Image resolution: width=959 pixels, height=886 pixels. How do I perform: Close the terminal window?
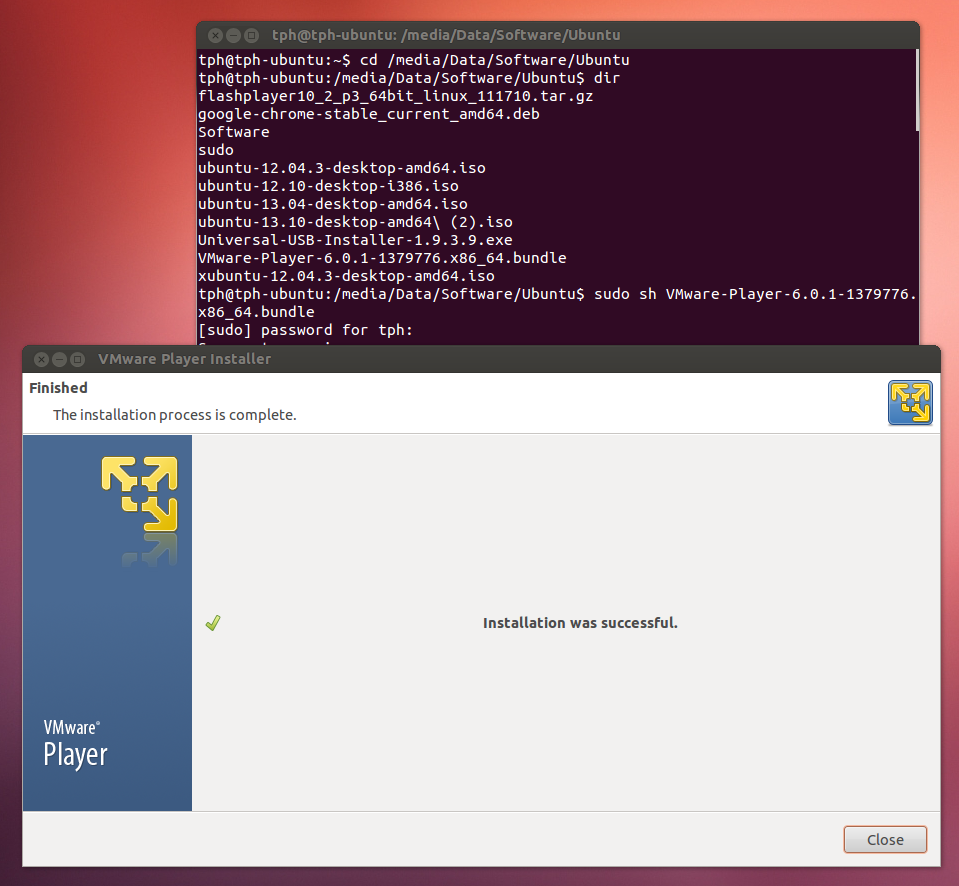[215, 35]
